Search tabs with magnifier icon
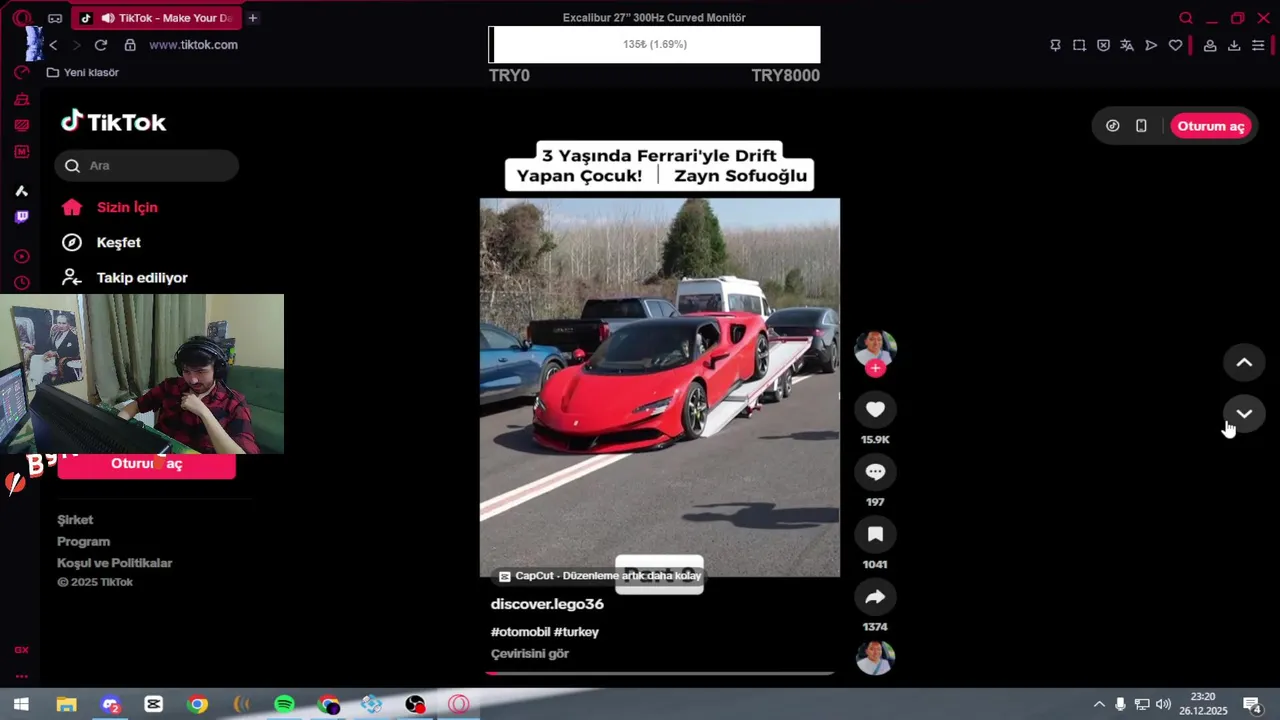This screenshot has height=720, width=1280. pyautogui.click(x=1186, y=18)
